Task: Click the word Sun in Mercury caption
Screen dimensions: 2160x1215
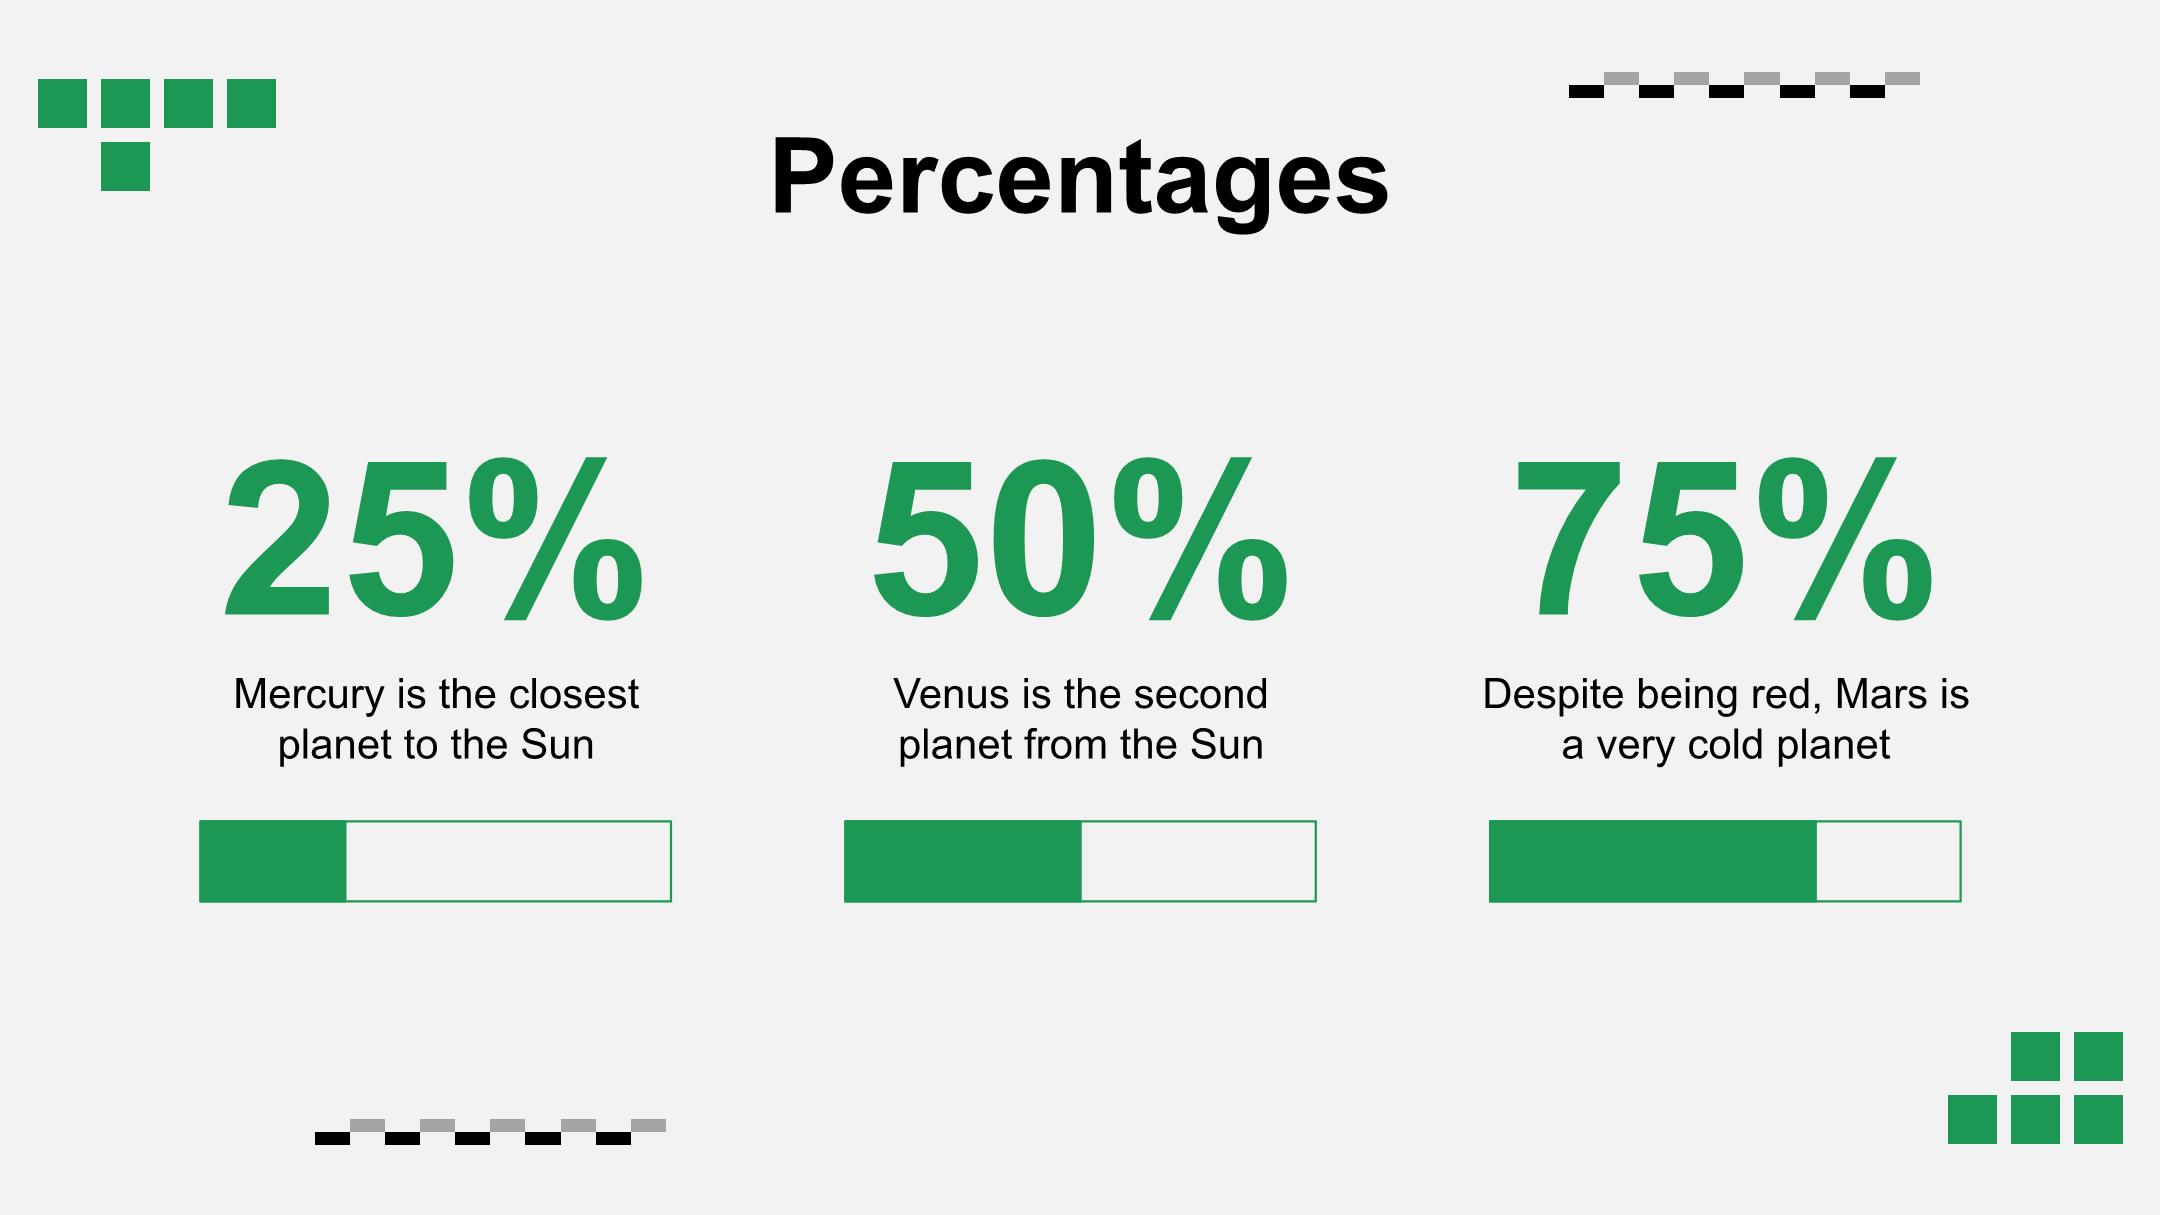Action: click(557, 745)
